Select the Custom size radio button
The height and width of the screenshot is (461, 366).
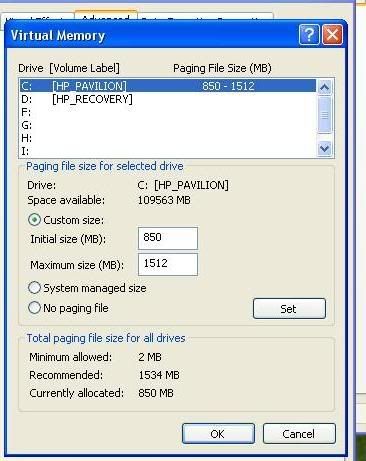tap(34, 220)
